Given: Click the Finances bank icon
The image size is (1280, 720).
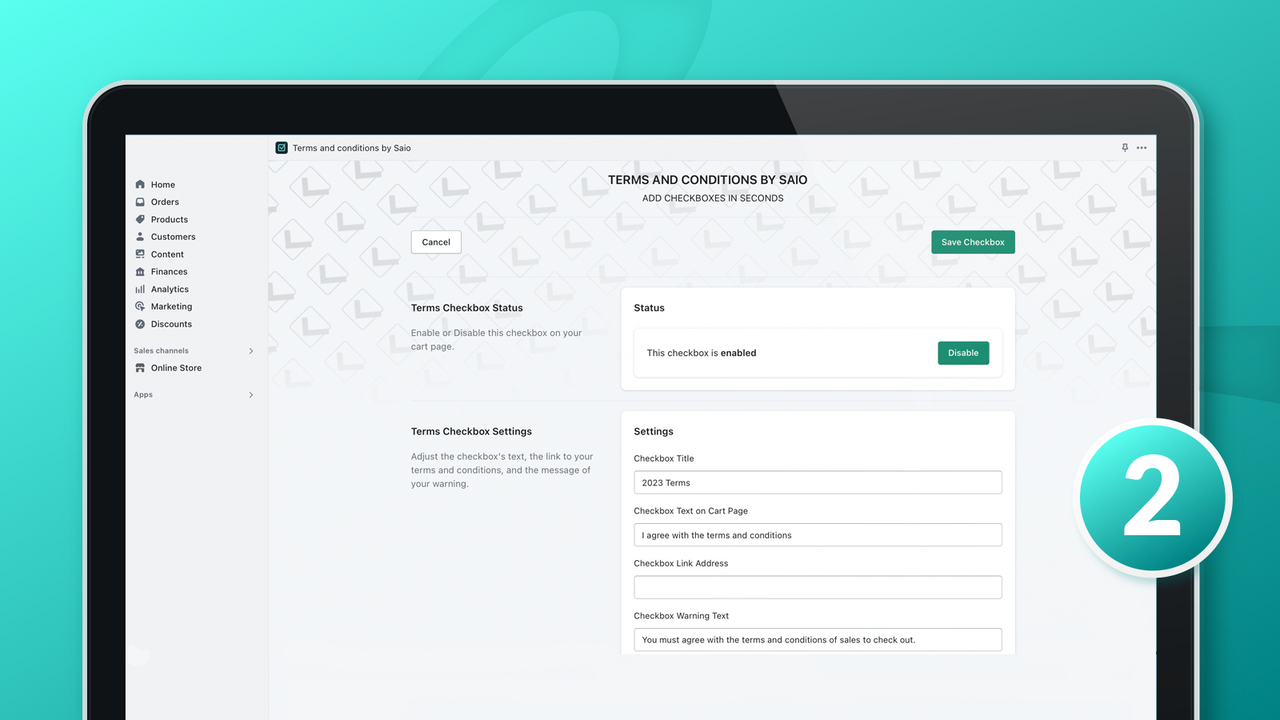Looking at the screenshot, I should click(x=140, y=272).
